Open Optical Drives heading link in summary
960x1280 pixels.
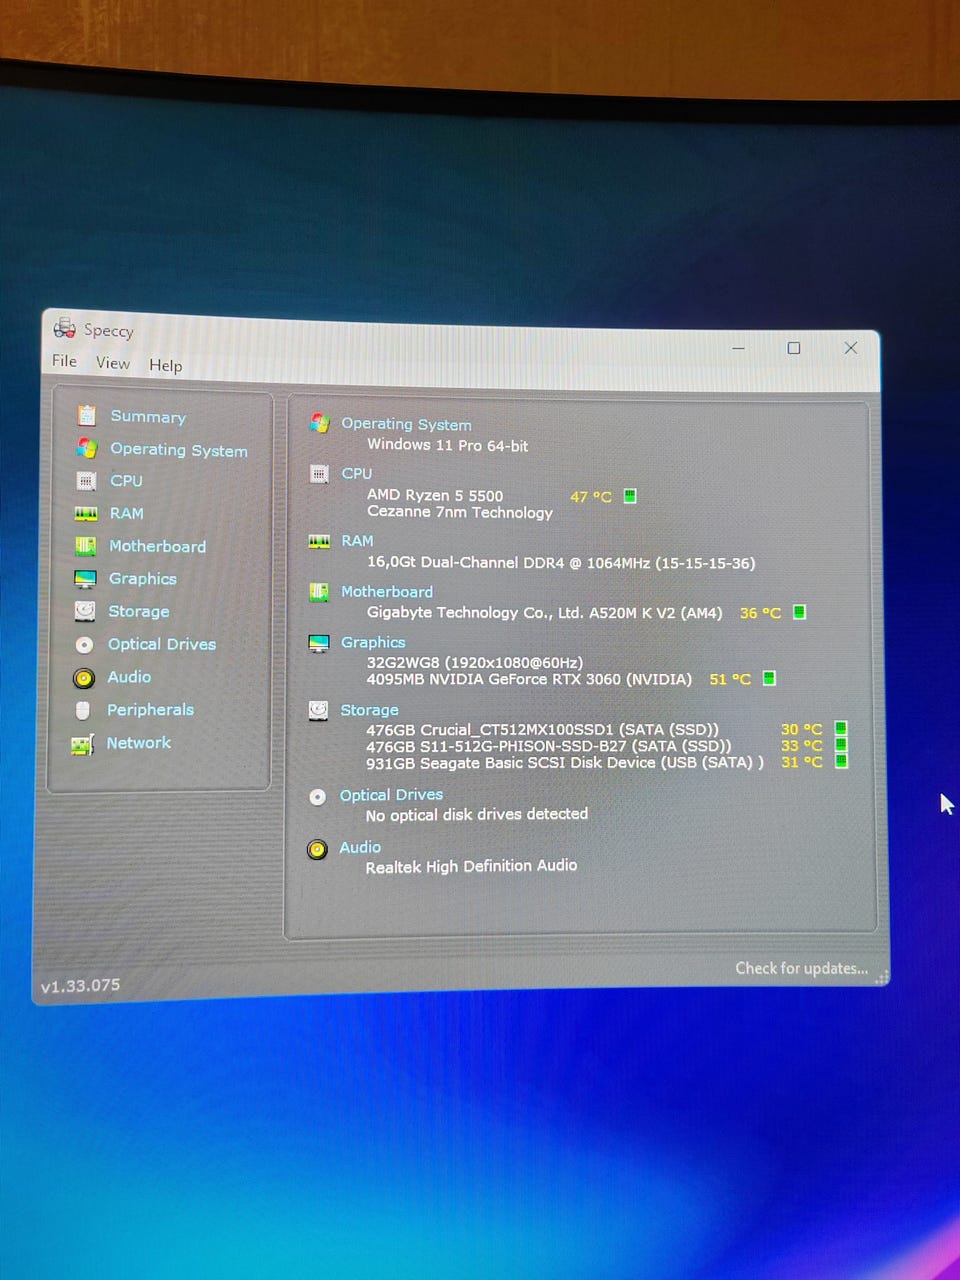pos(391,795)
